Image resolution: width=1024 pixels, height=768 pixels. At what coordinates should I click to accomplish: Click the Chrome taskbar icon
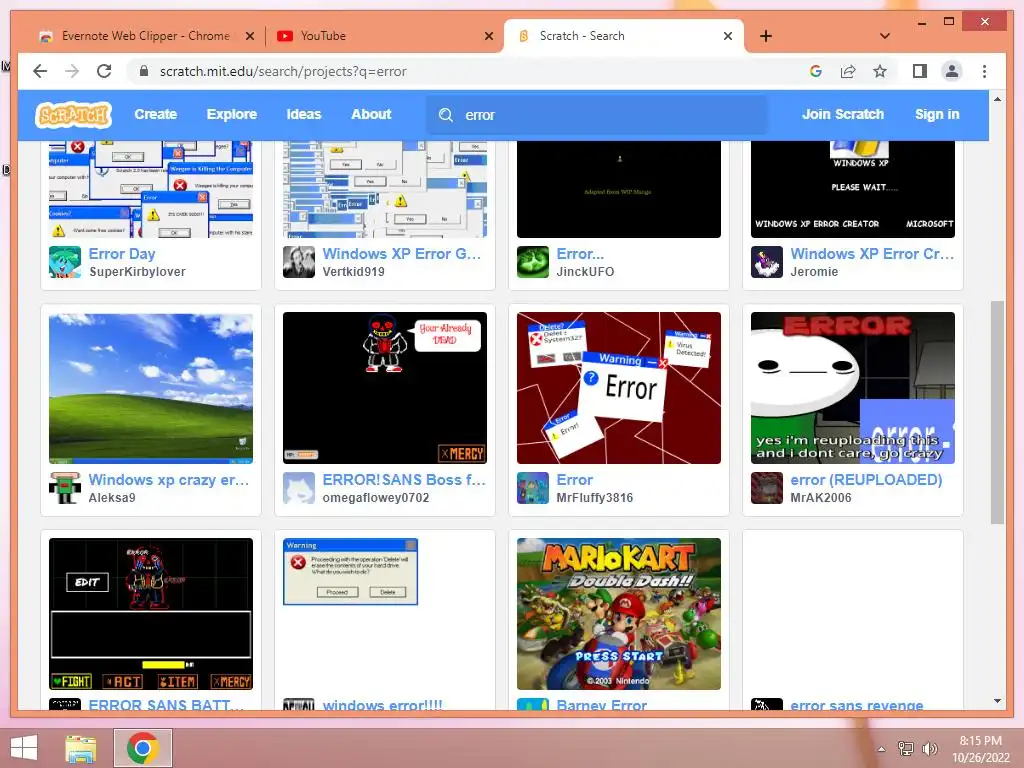tap(143, 748)
